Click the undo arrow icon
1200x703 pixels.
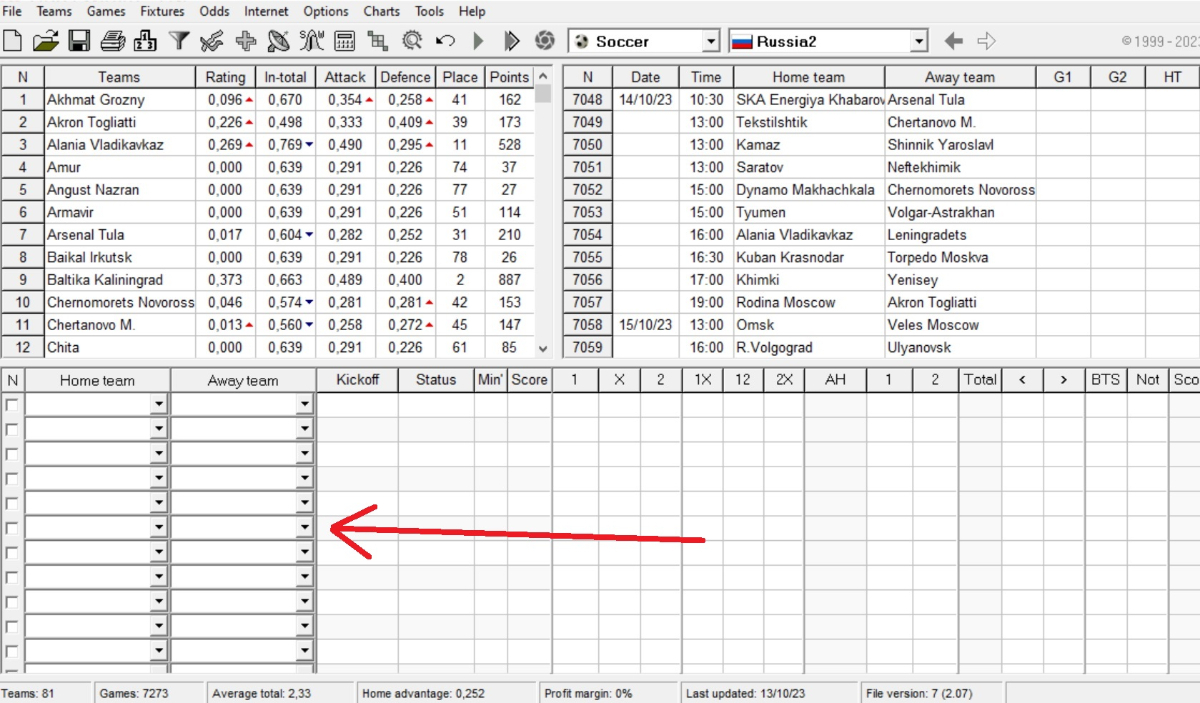click(x=445, y=41)
